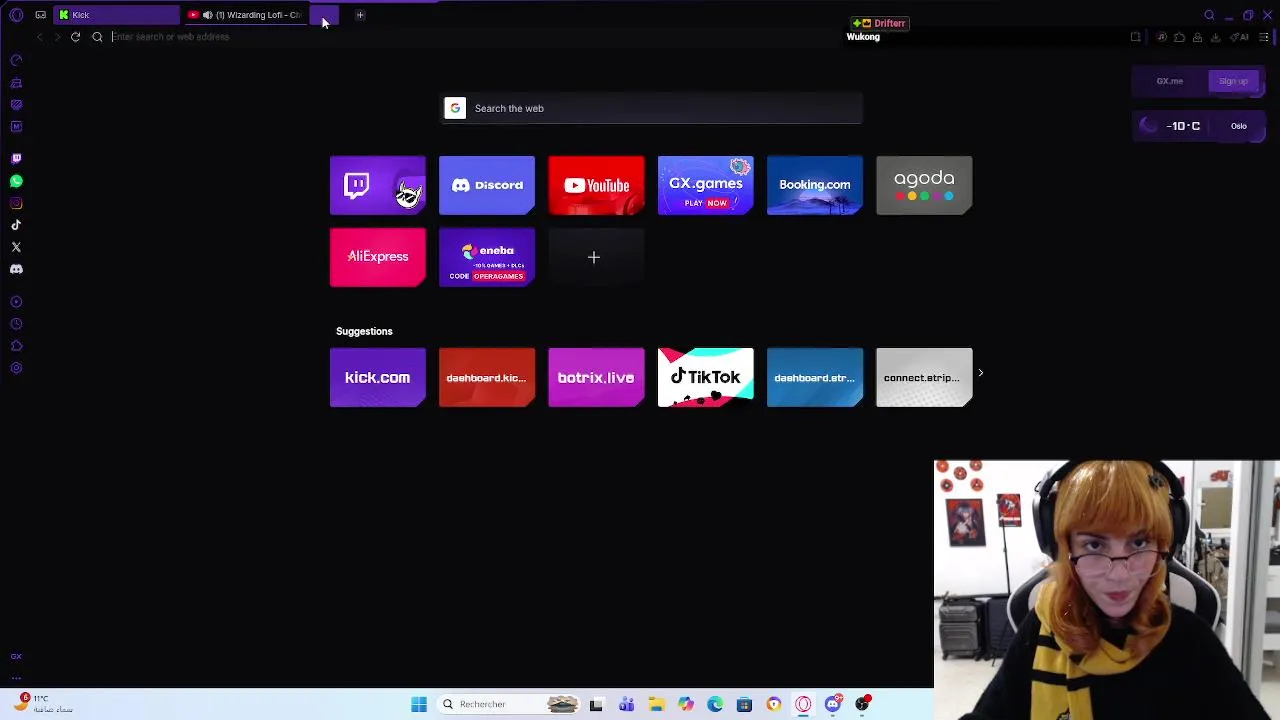Click the GX.me link
Image resolution: width=1280 pixels, height=720 pixels.
click(x=1170, y=81)
